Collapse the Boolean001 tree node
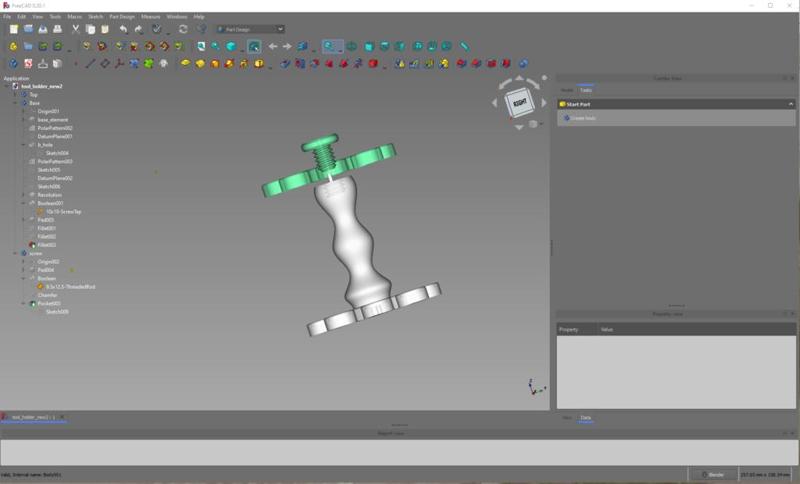The height and width of the screenshot is (484, 800). point(23,203)
